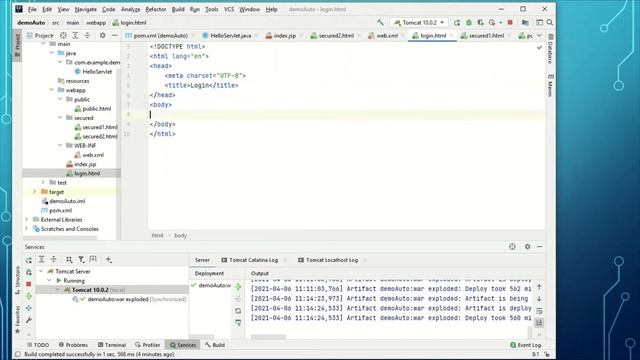Show hidden editor tabs chevron
Image resolution: width=640 pixels, height=360 pixels.
pyautogui.click(x=539, y=36)
